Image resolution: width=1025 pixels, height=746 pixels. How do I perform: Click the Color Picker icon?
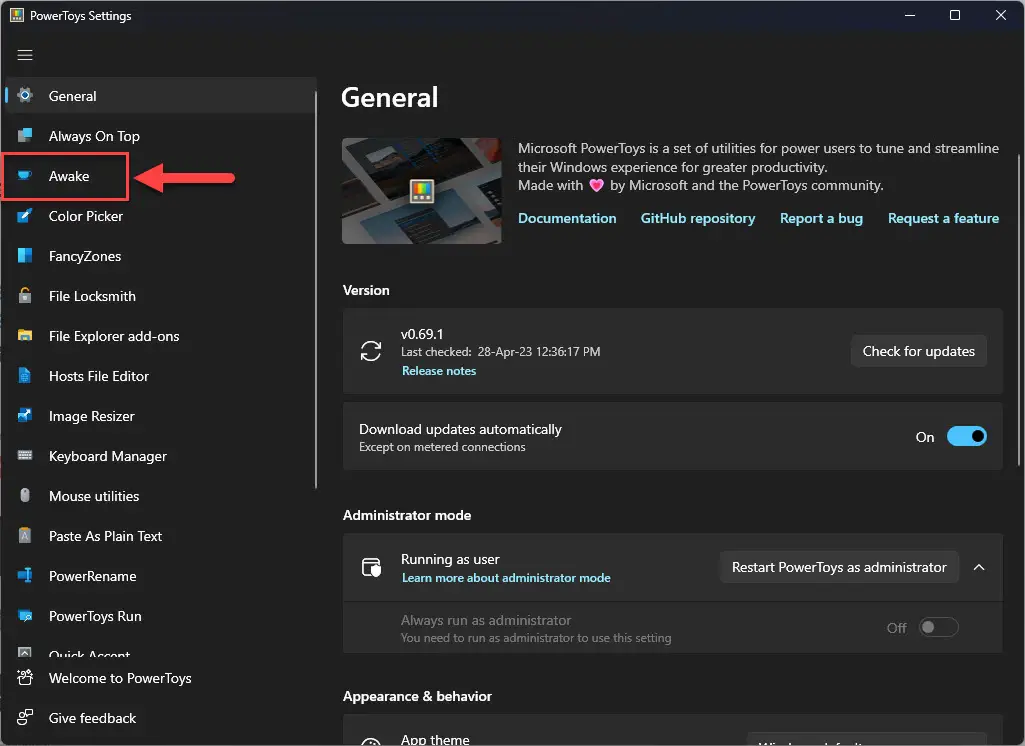point(25,216)
